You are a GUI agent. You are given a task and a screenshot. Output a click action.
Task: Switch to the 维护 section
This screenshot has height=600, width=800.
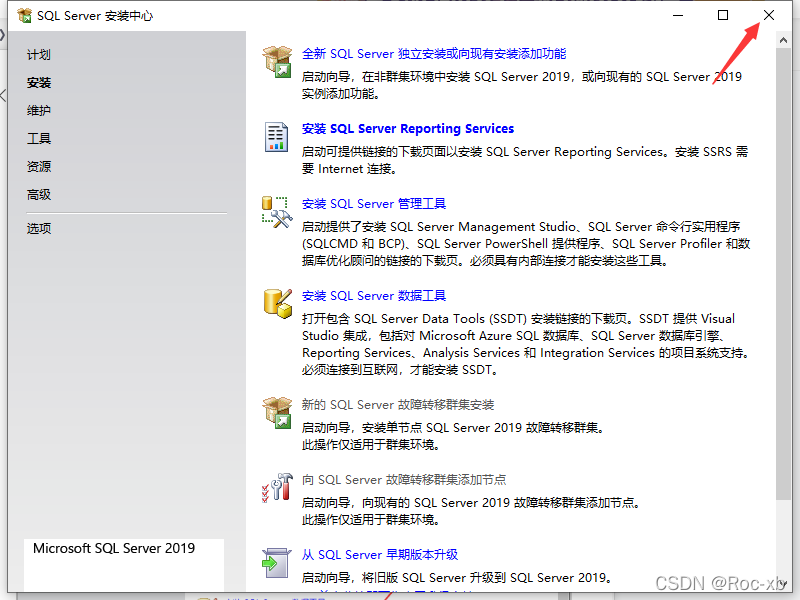tap(39, 111)
